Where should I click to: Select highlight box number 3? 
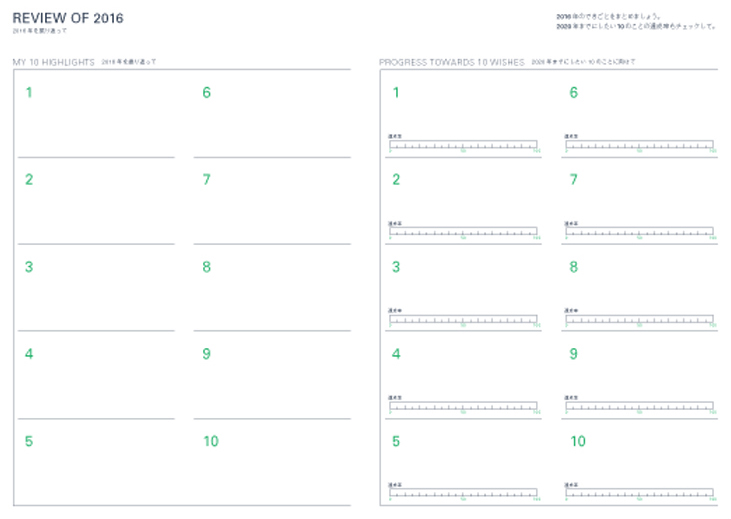[x=96, y=292]
